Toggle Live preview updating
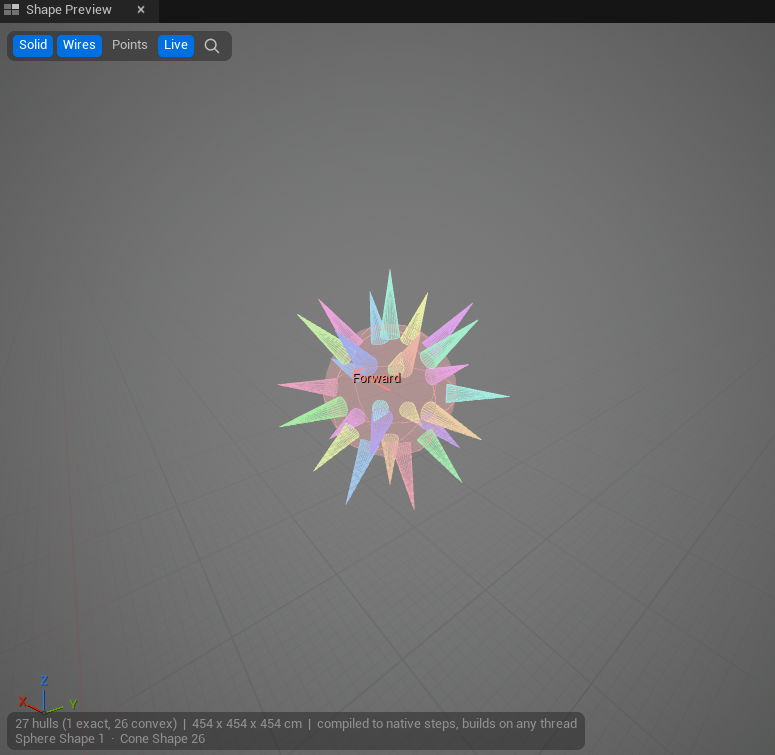Image resolution: width=775 pixels, height=755 pixels. point(175,45)
